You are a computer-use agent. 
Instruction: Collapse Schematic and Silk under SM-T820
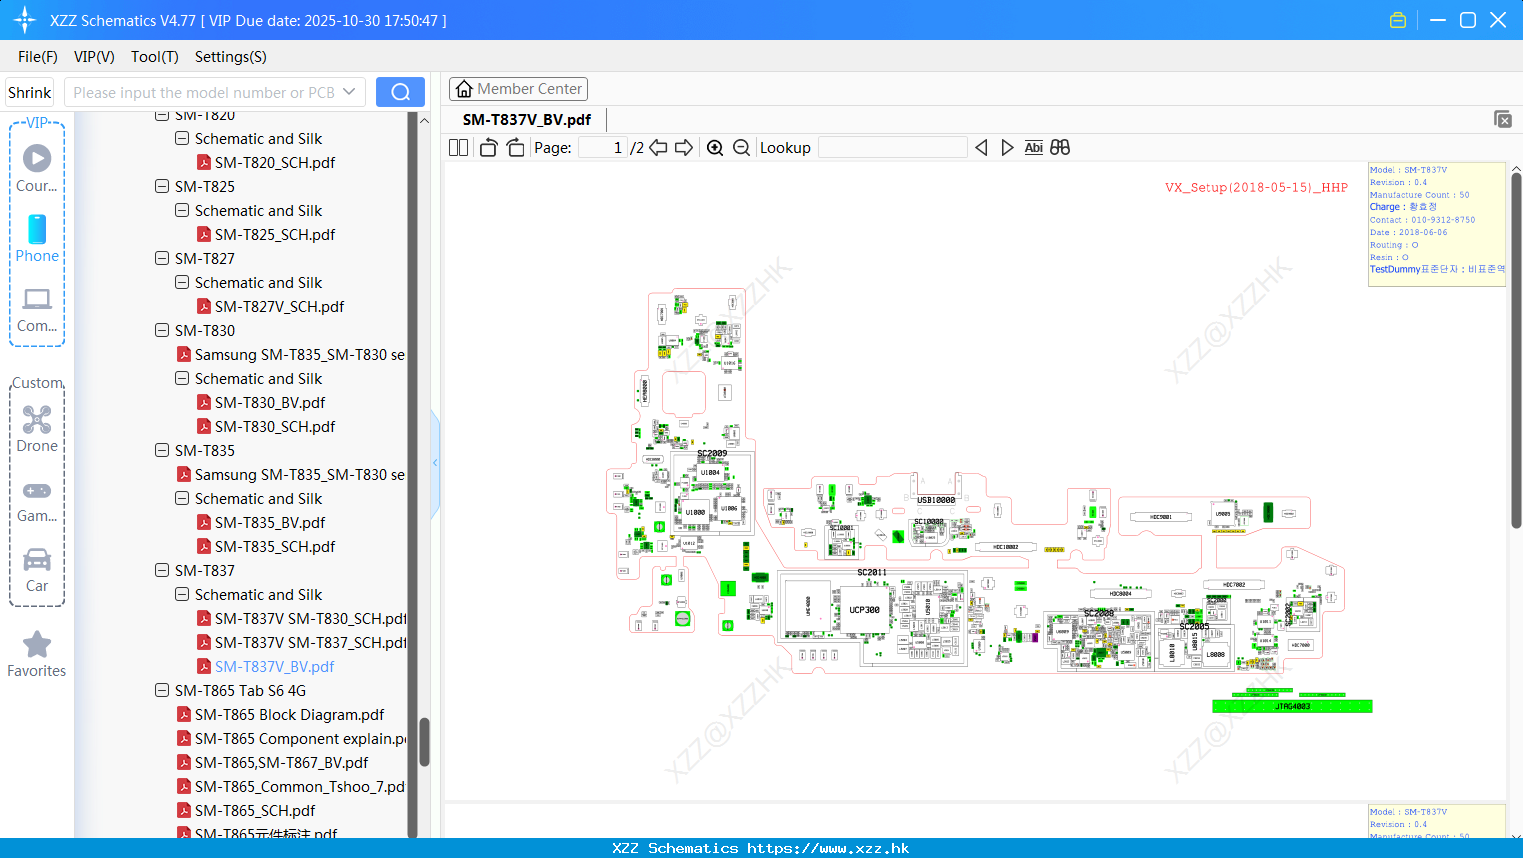tap(182, 138)
